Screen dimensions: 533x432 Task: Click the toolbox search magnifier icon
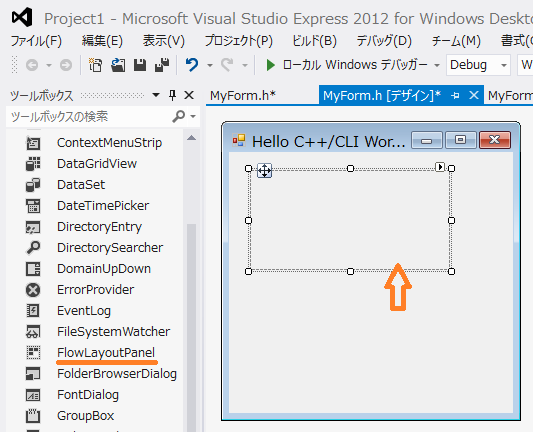tap(178, 117)
